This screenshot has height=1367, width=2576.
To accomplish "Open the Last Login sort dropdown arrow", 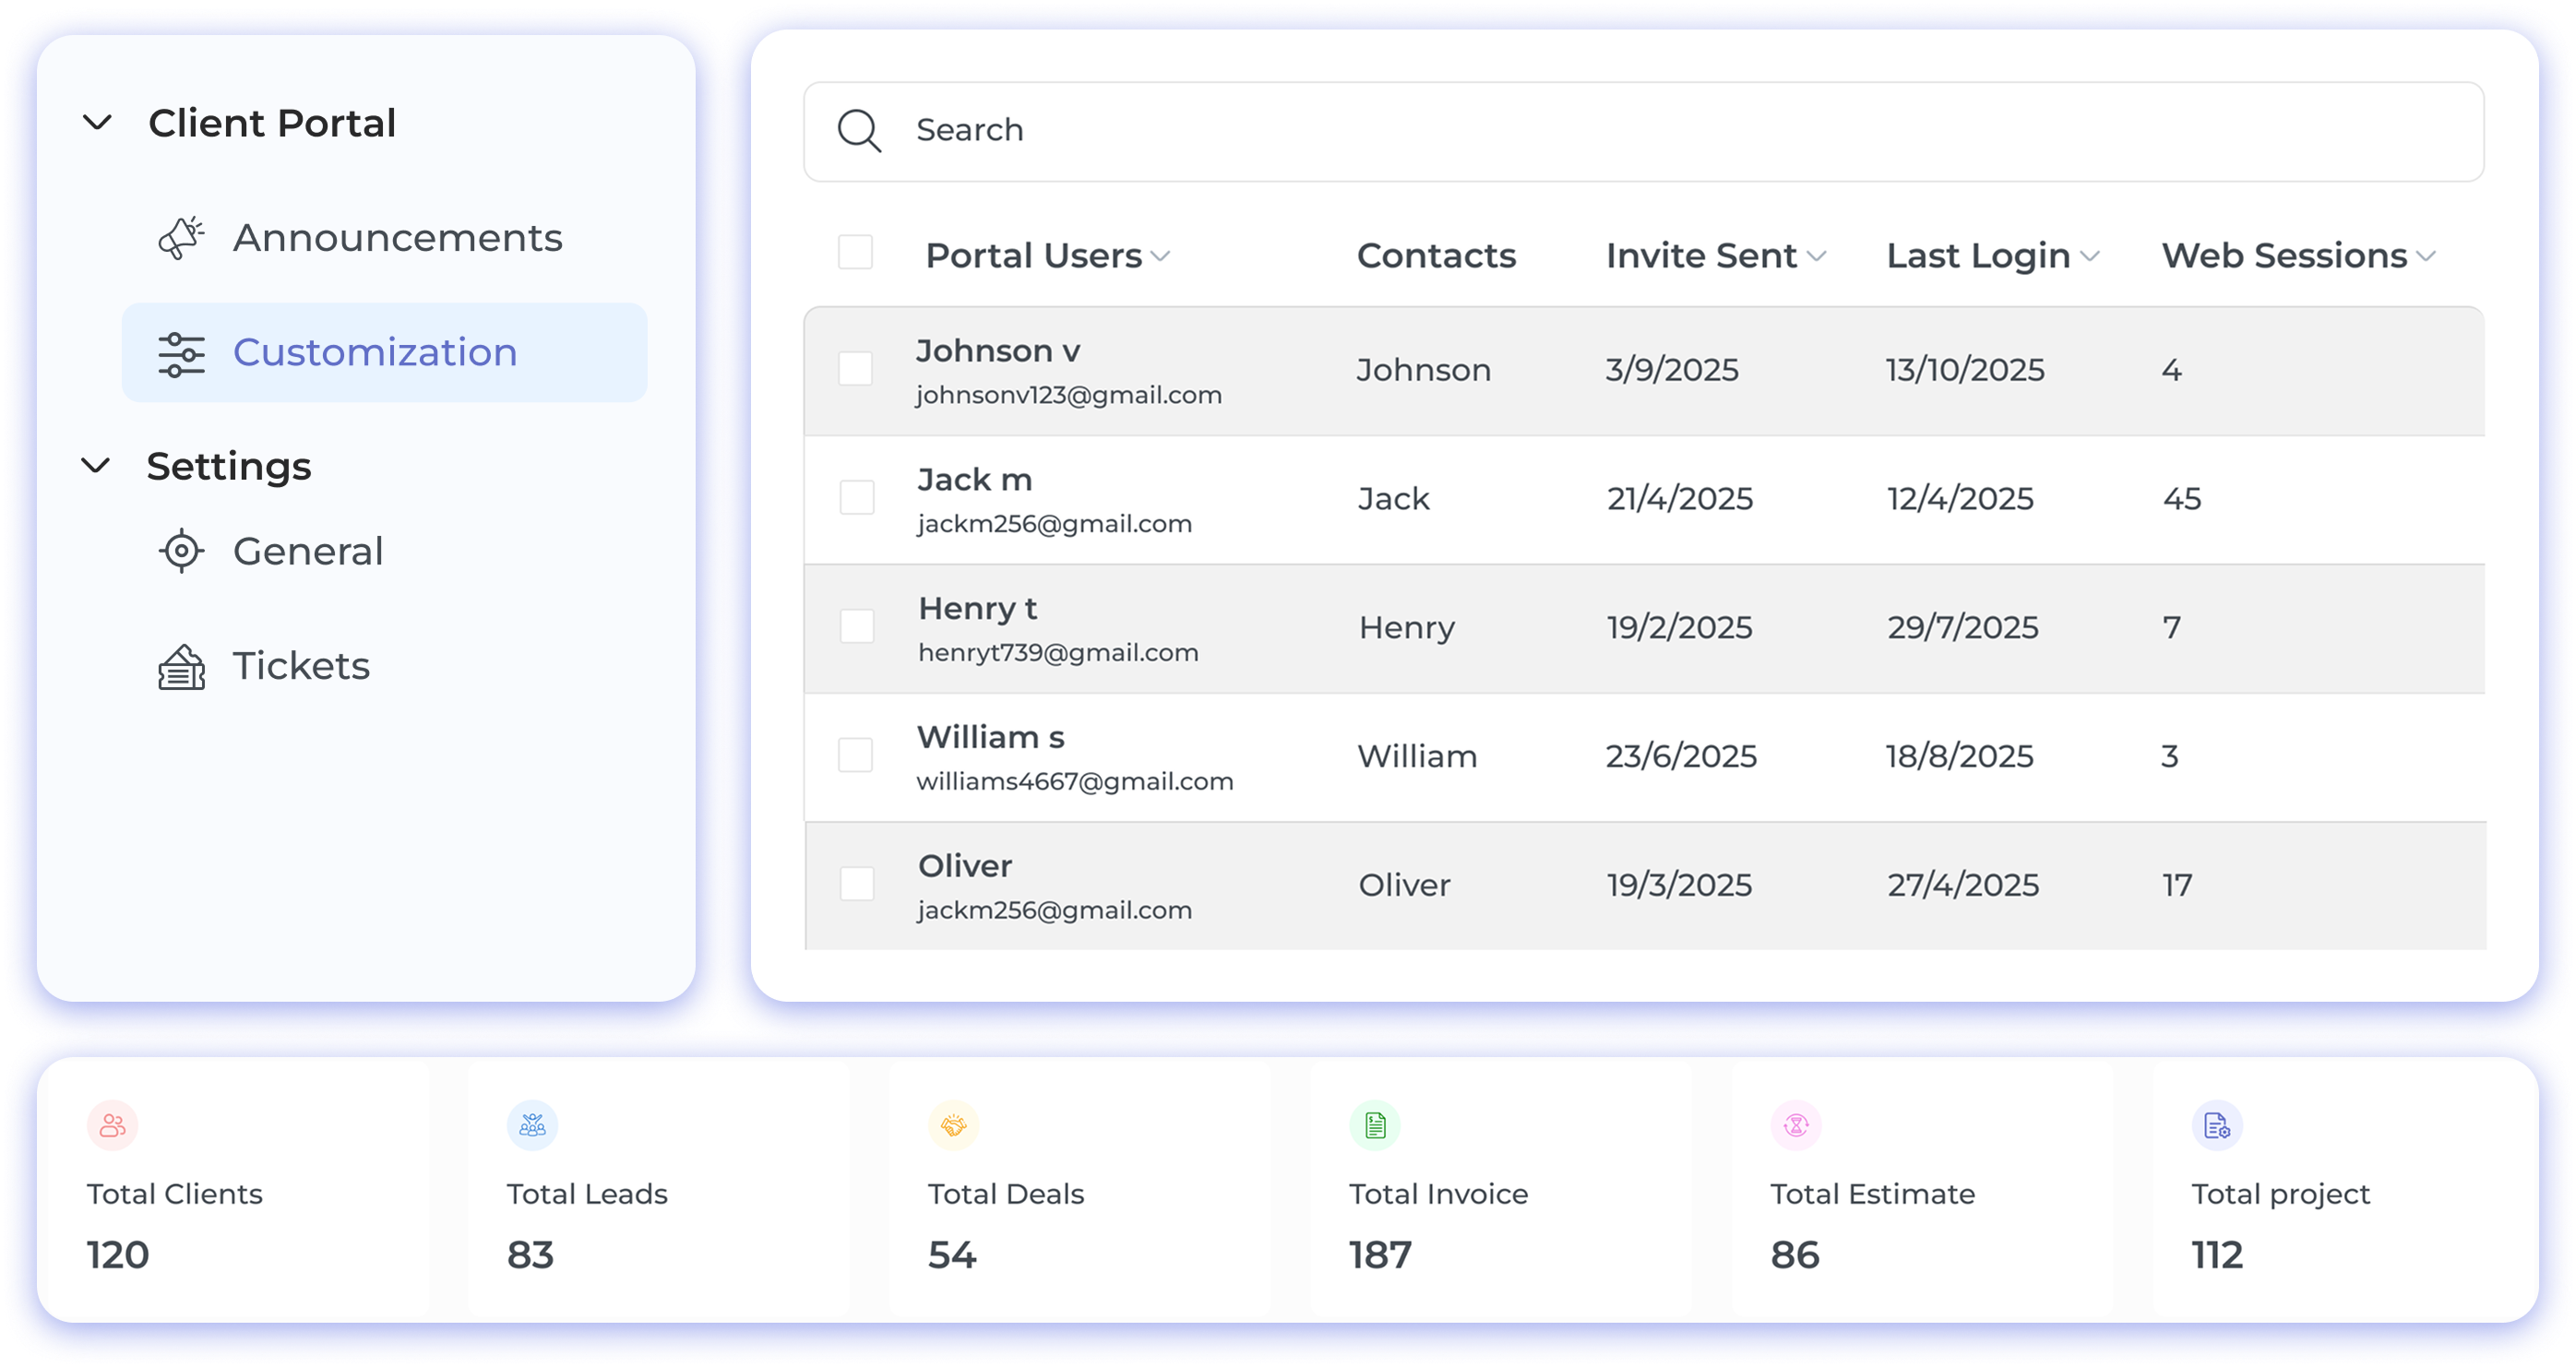I will (x=2089, y=257).
